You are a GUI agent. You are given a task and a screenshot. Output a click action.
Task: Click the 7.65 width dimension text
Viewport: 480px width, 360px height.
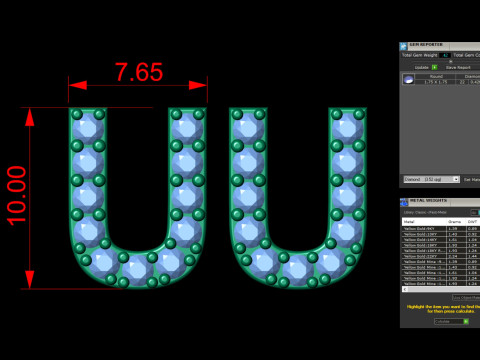139,72
